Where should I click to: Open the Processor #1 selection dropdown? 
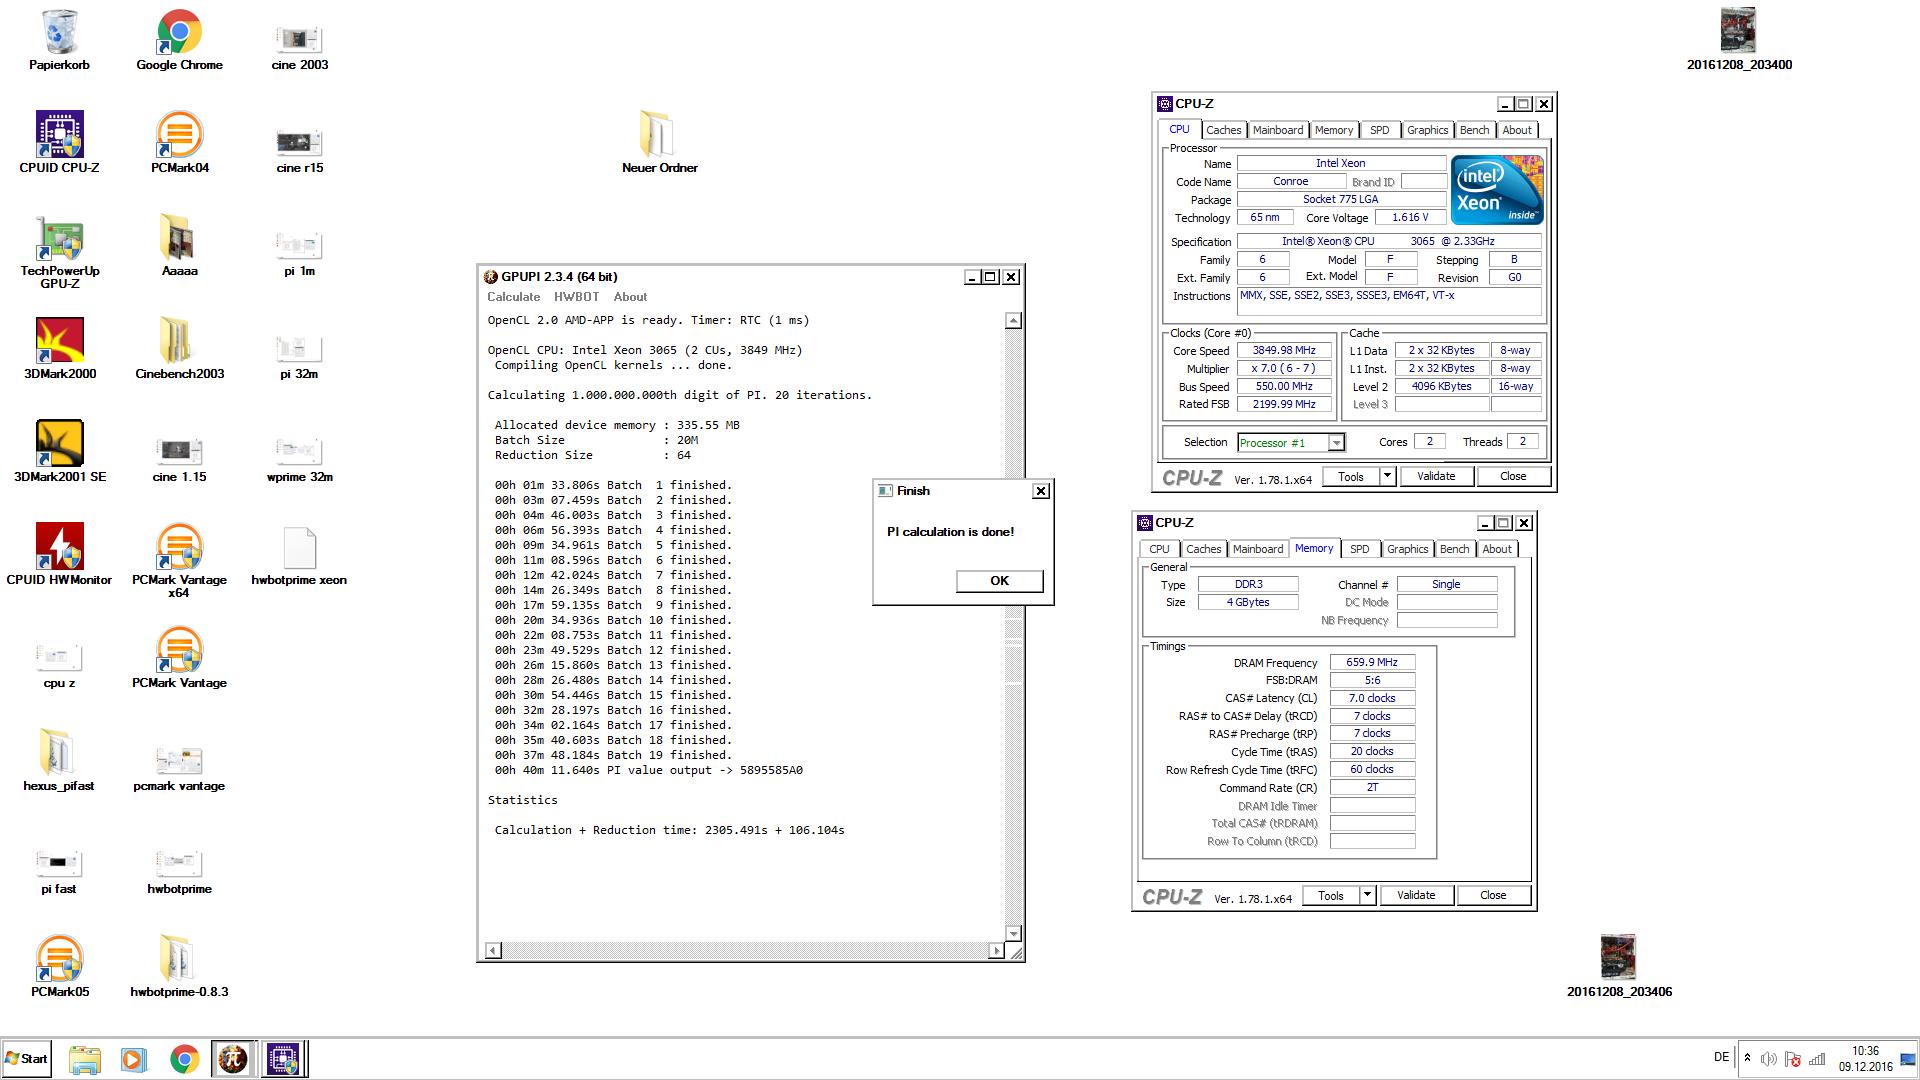point(1291,443)
